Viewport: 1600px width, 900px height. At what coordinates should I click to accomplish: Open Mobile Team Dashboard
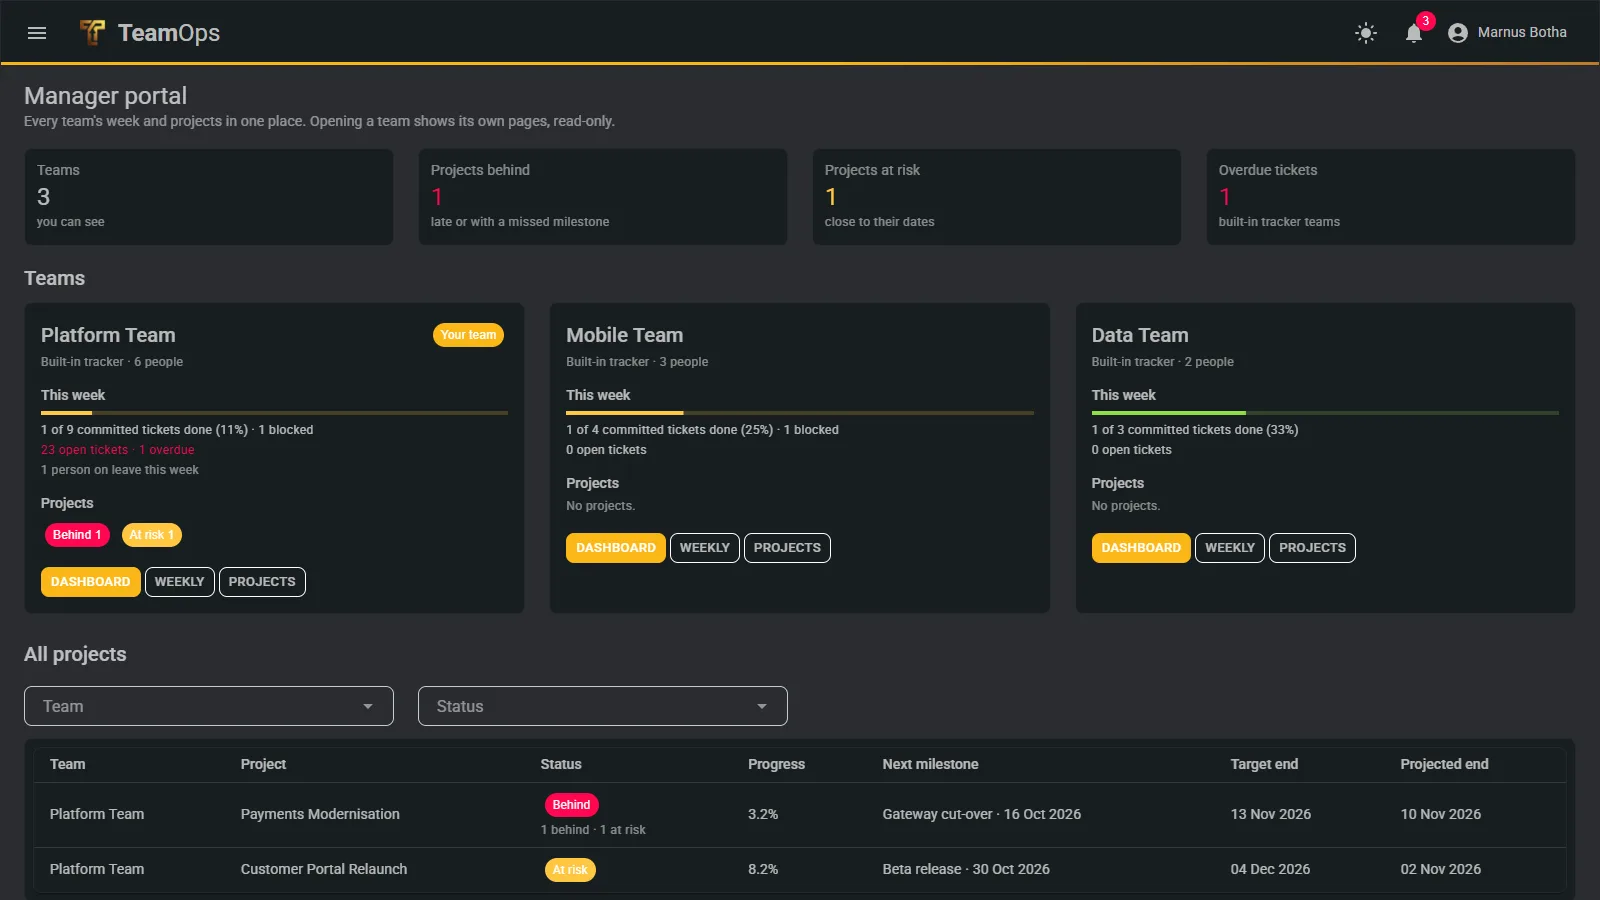pos(616,548)
